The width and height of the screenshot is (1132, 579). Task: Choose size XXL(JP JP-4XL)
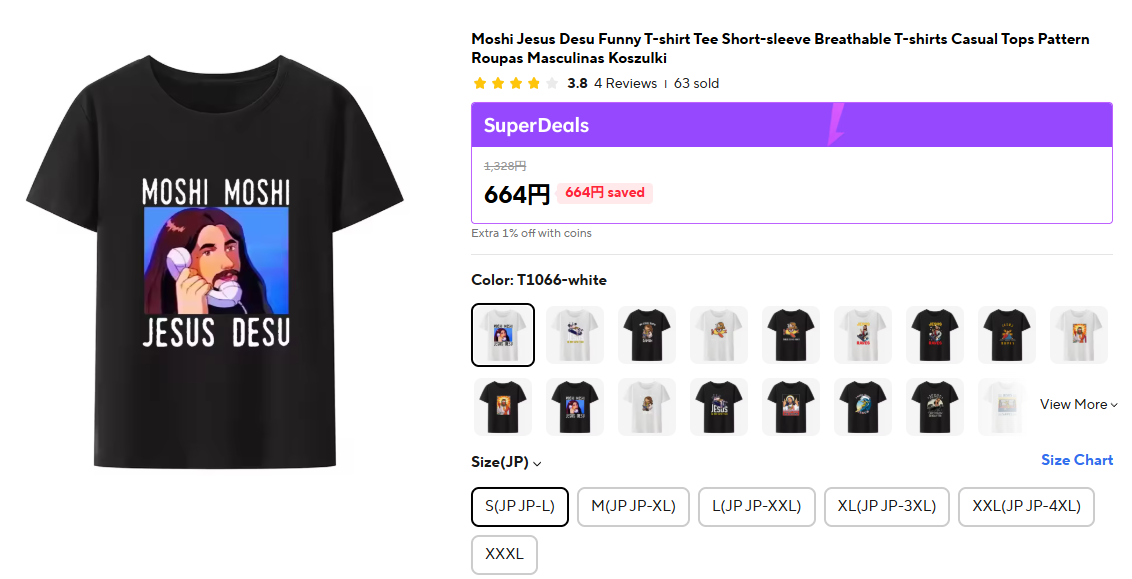click(1026, 506)
